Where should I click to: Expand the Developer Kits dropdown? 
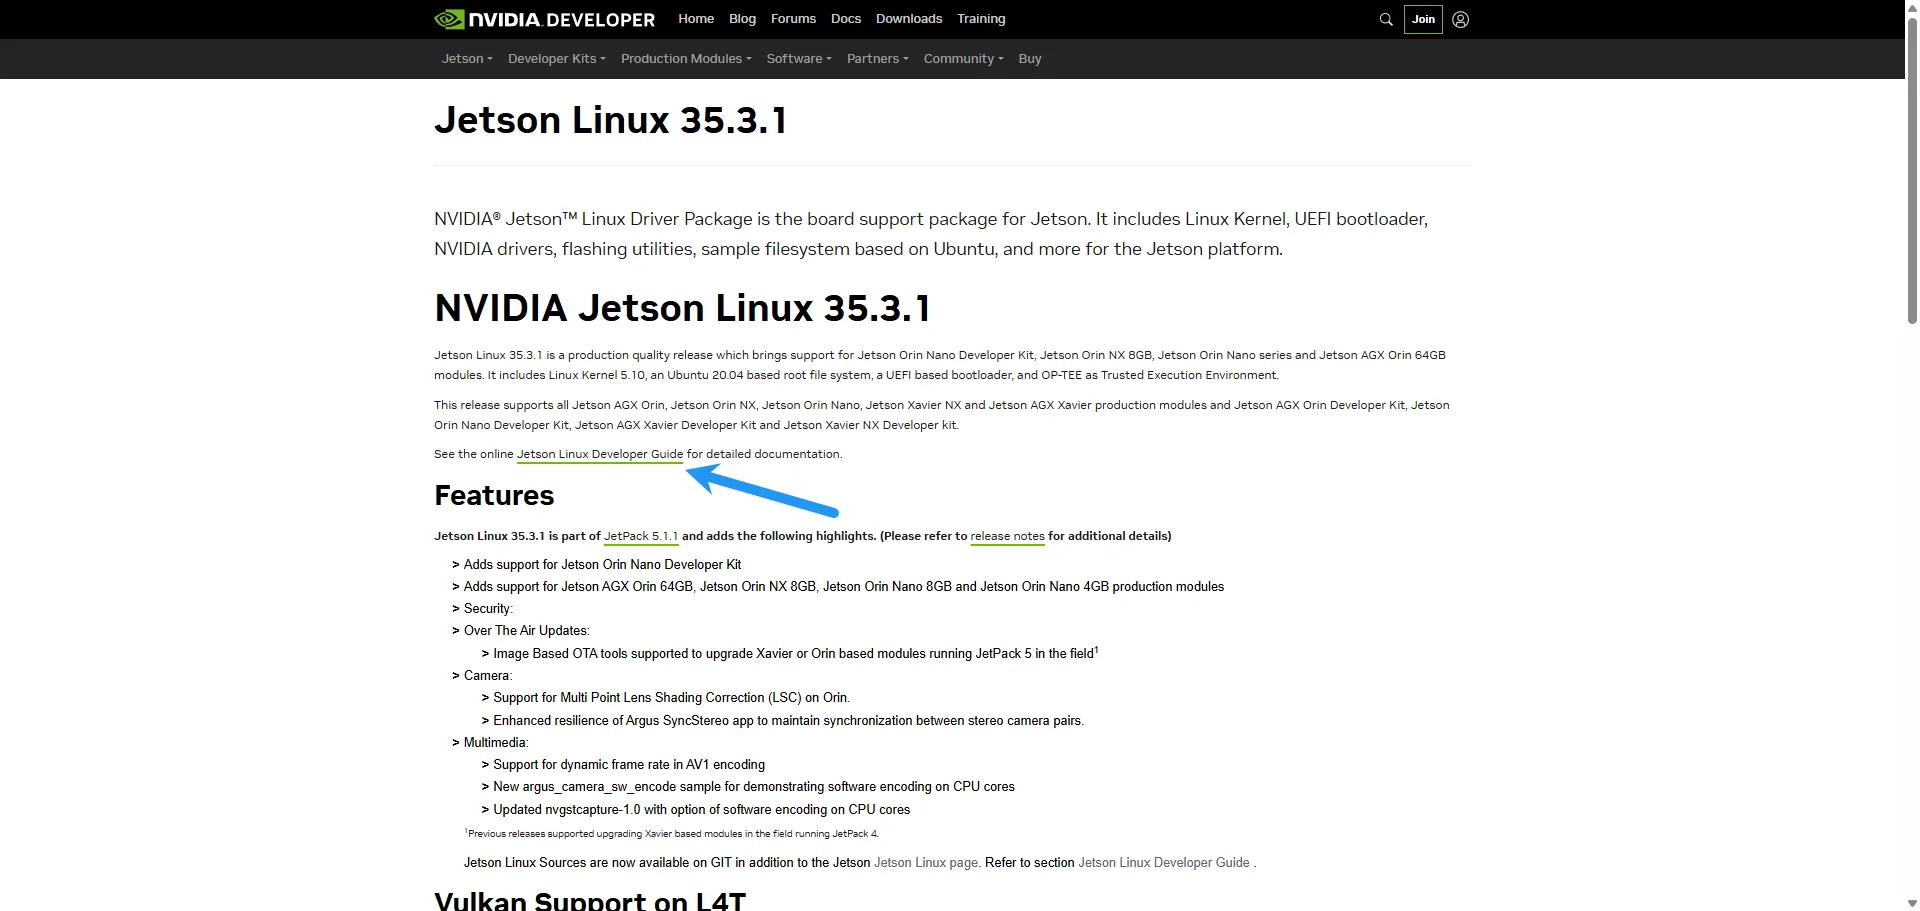tap(557, 59)
